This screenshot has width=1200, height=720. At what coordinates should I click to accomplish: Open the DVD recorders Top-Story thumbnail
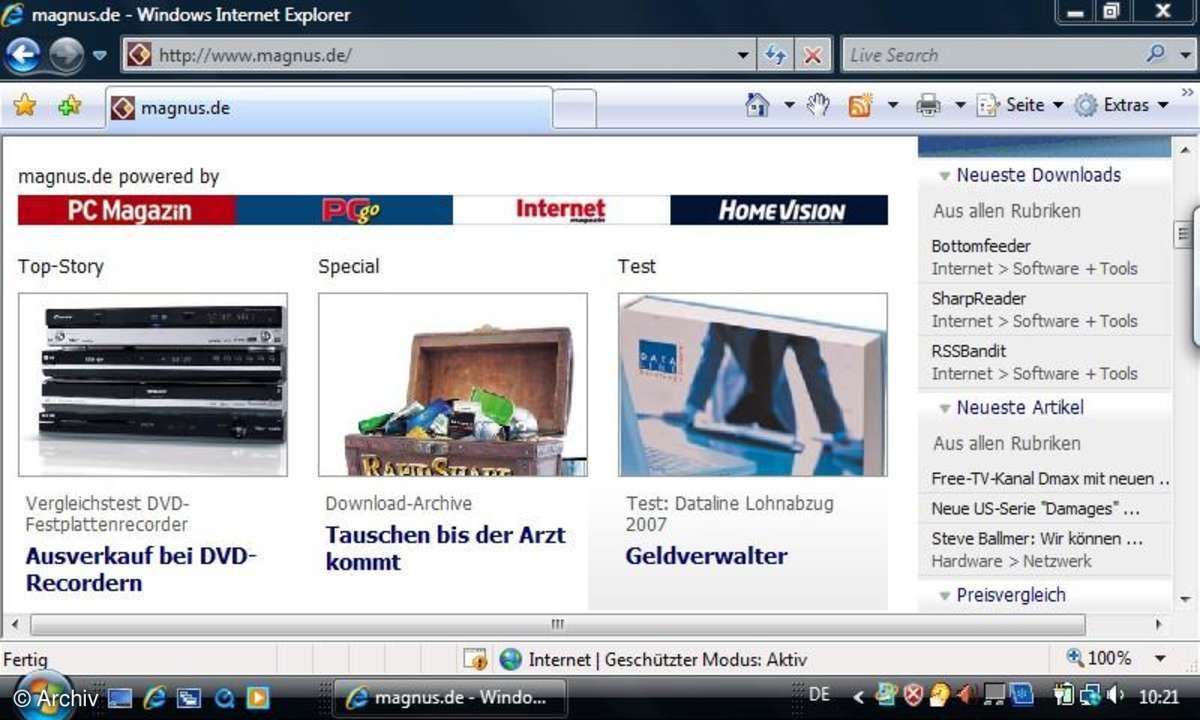pos(153,384)
